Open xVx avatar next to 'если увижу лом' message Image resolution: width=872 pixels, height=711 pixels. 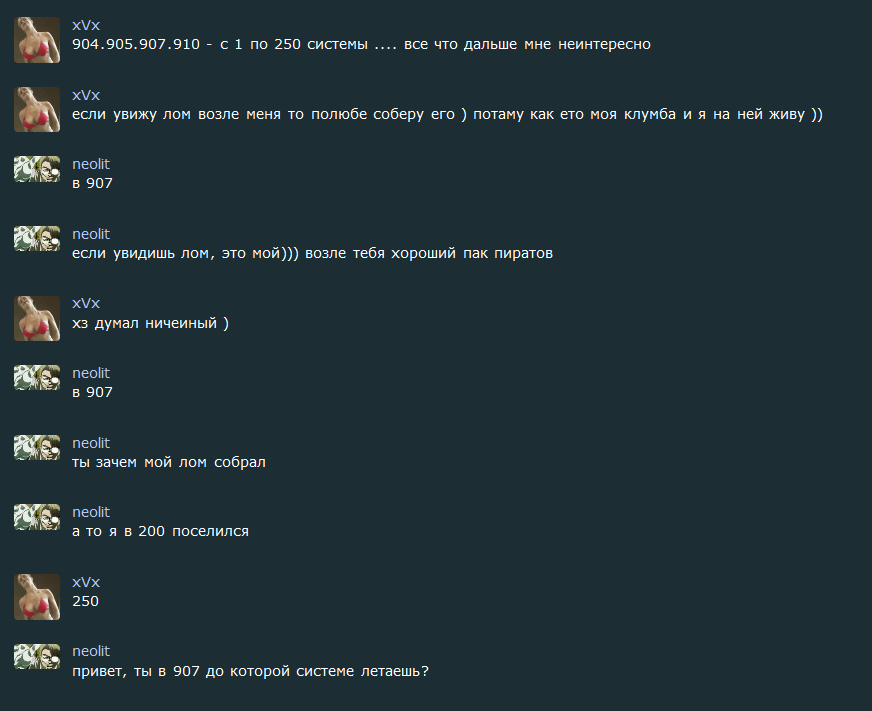coord(37,109)
